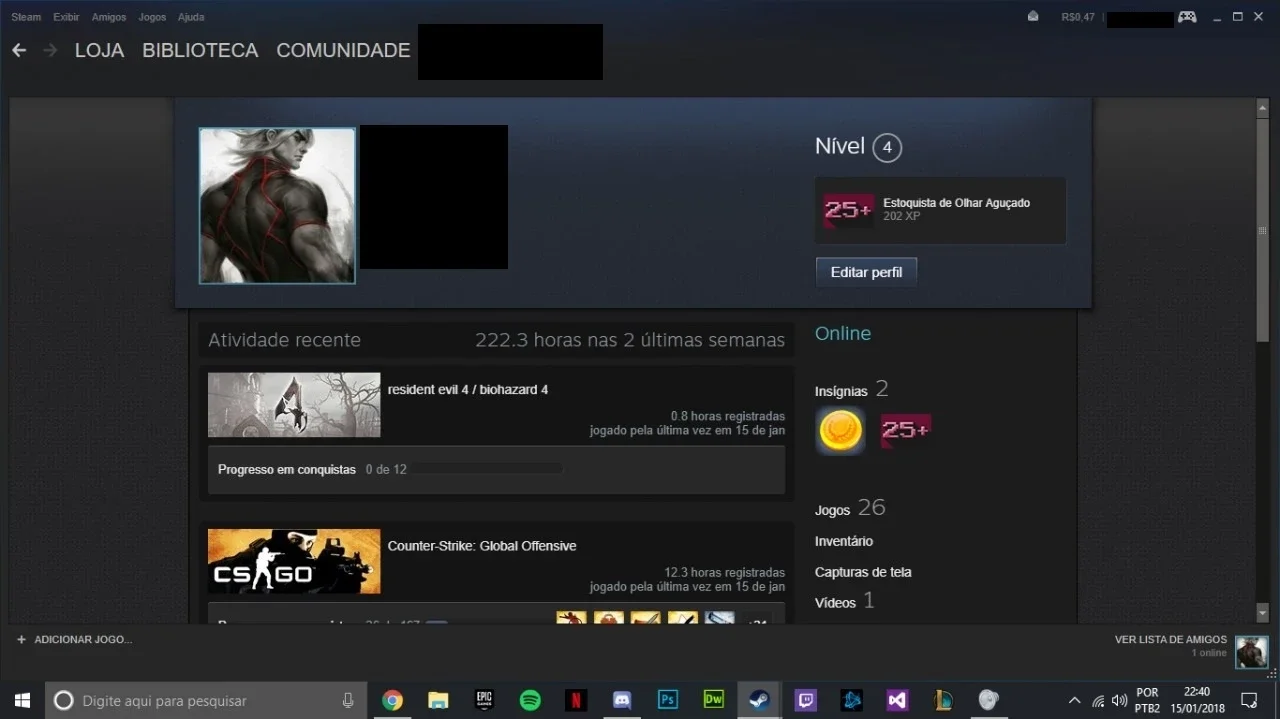The image size is (1280, 719).
Task: Open Netflix from the taskbar
Action: point(576,700)
